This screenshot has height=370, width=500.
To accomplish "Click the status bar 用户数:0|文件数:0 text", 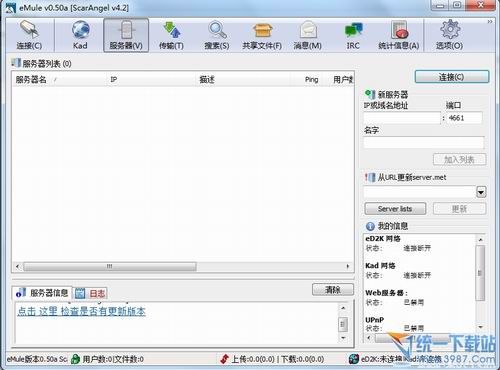I will point(113,359).
